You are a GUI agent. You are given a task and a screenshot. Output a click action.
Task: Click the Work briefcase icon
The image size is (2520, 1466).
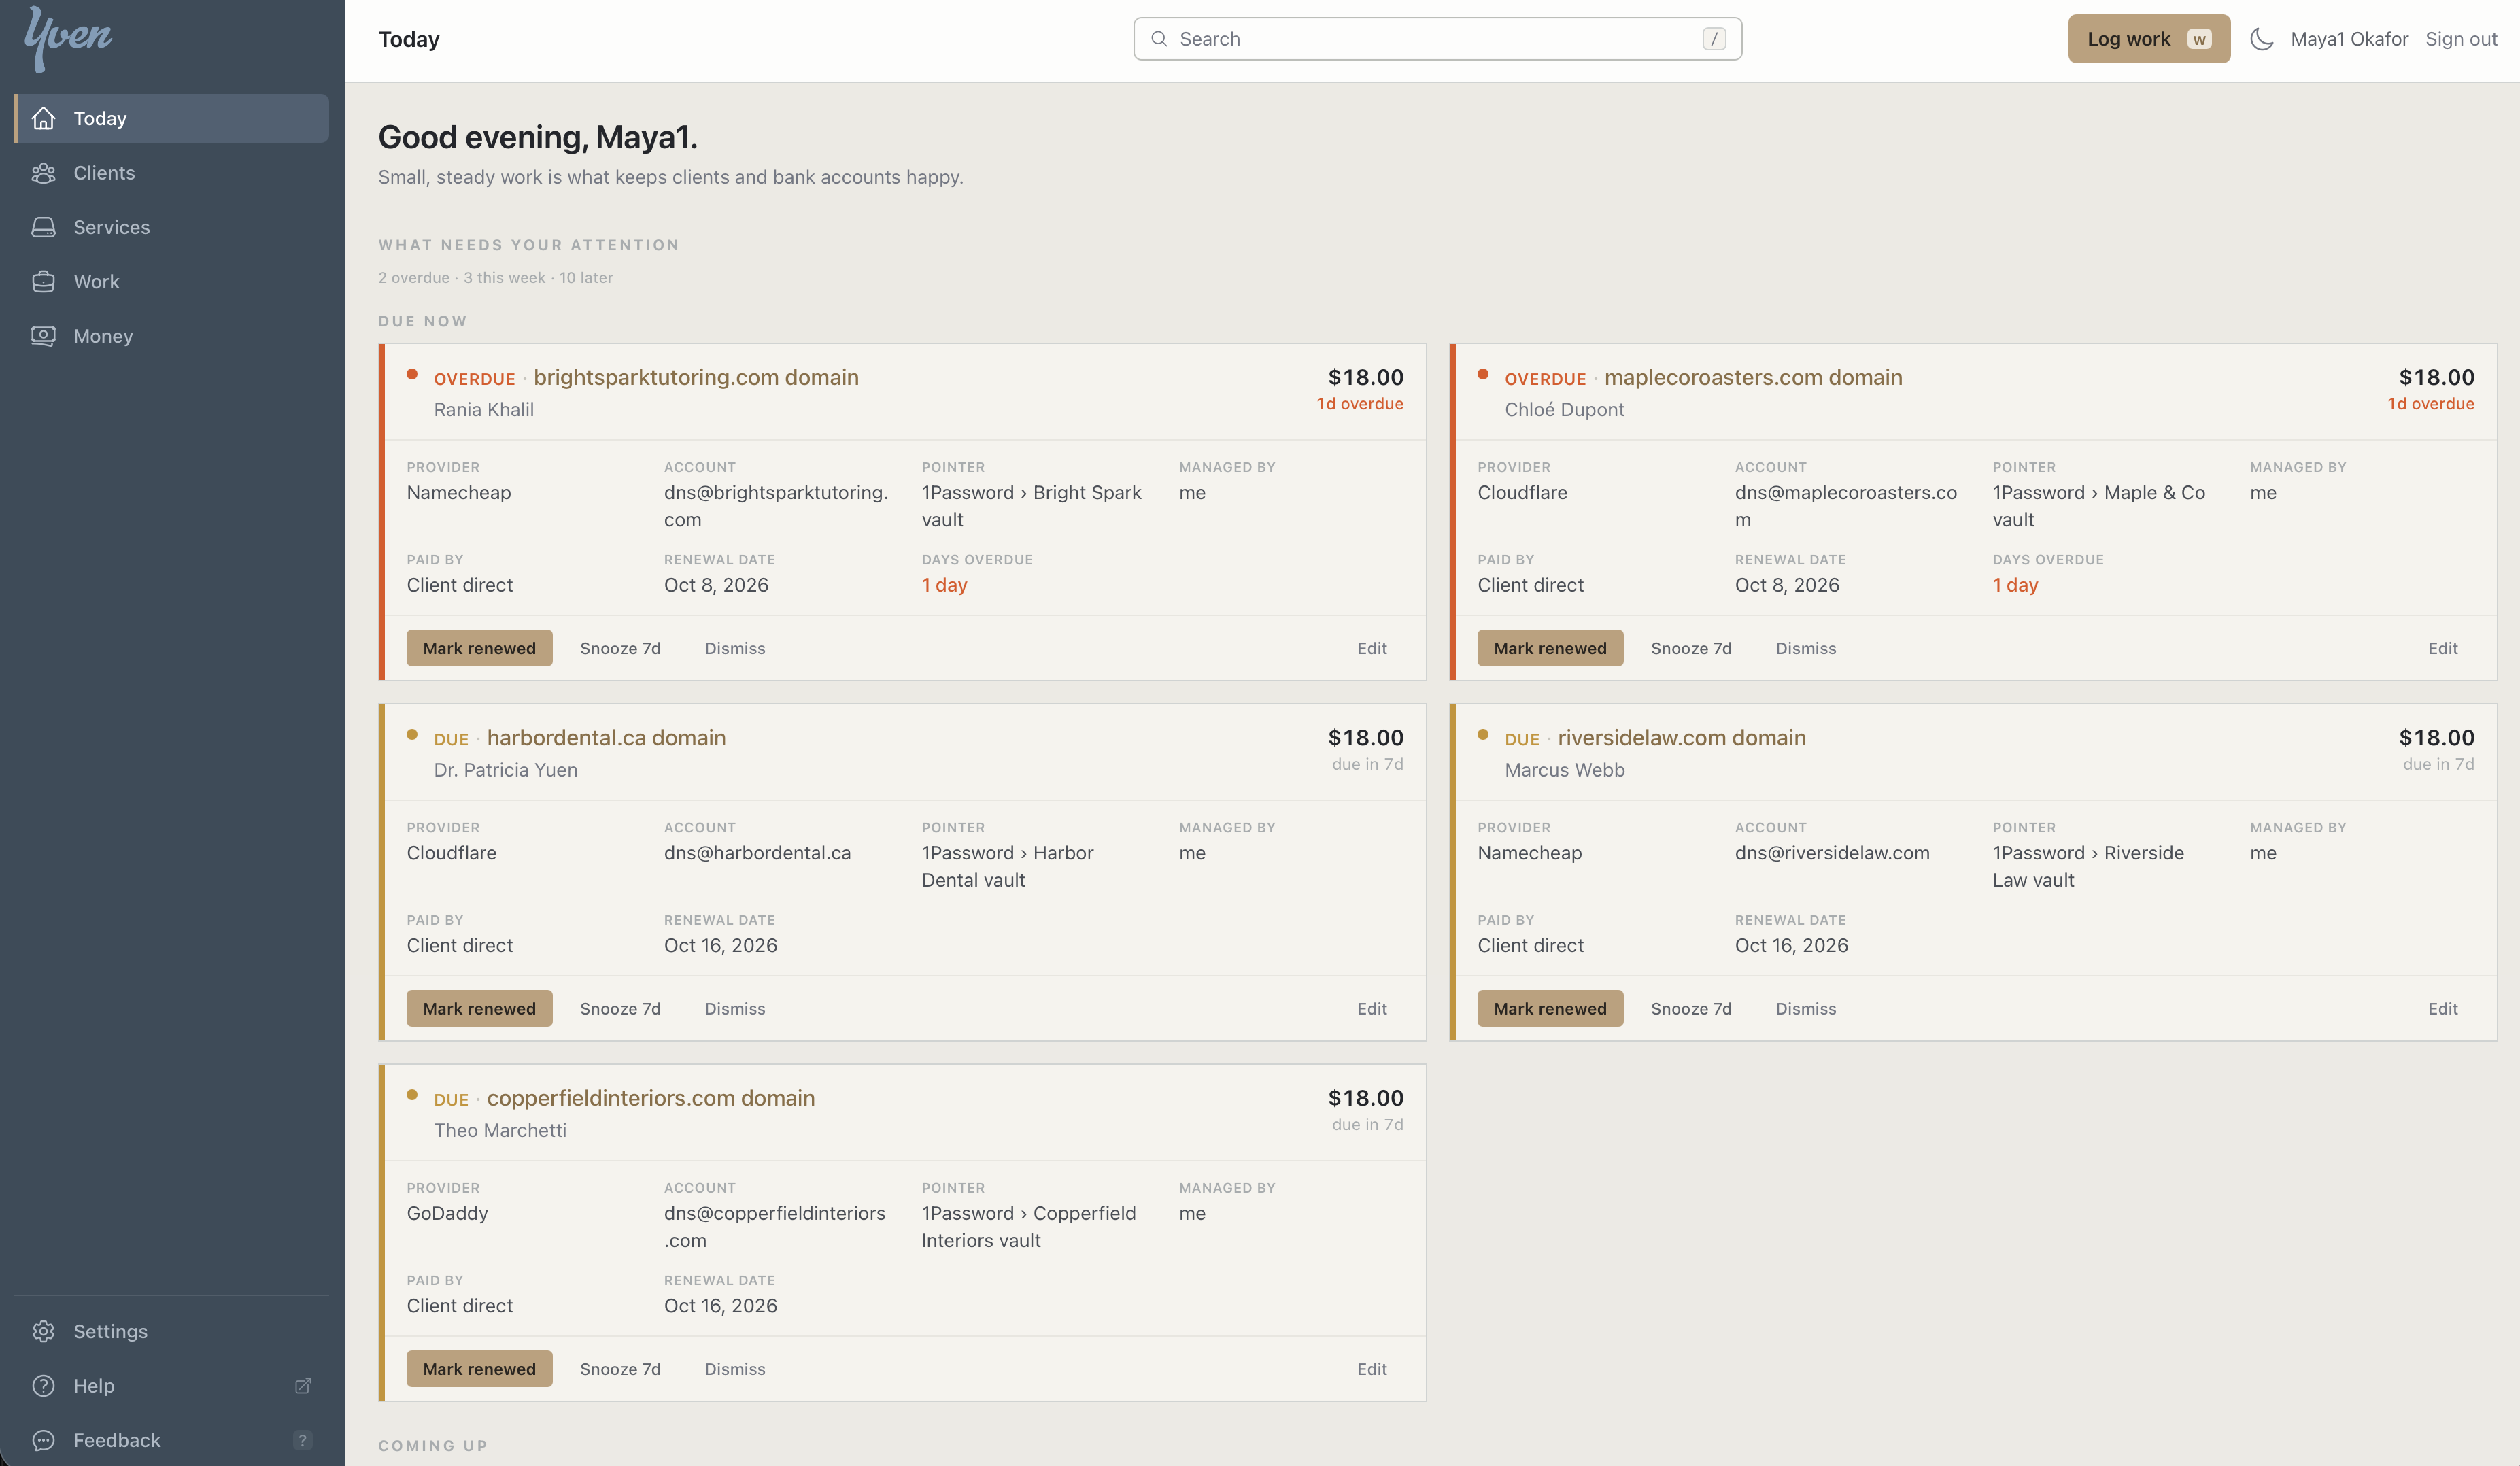43,282
